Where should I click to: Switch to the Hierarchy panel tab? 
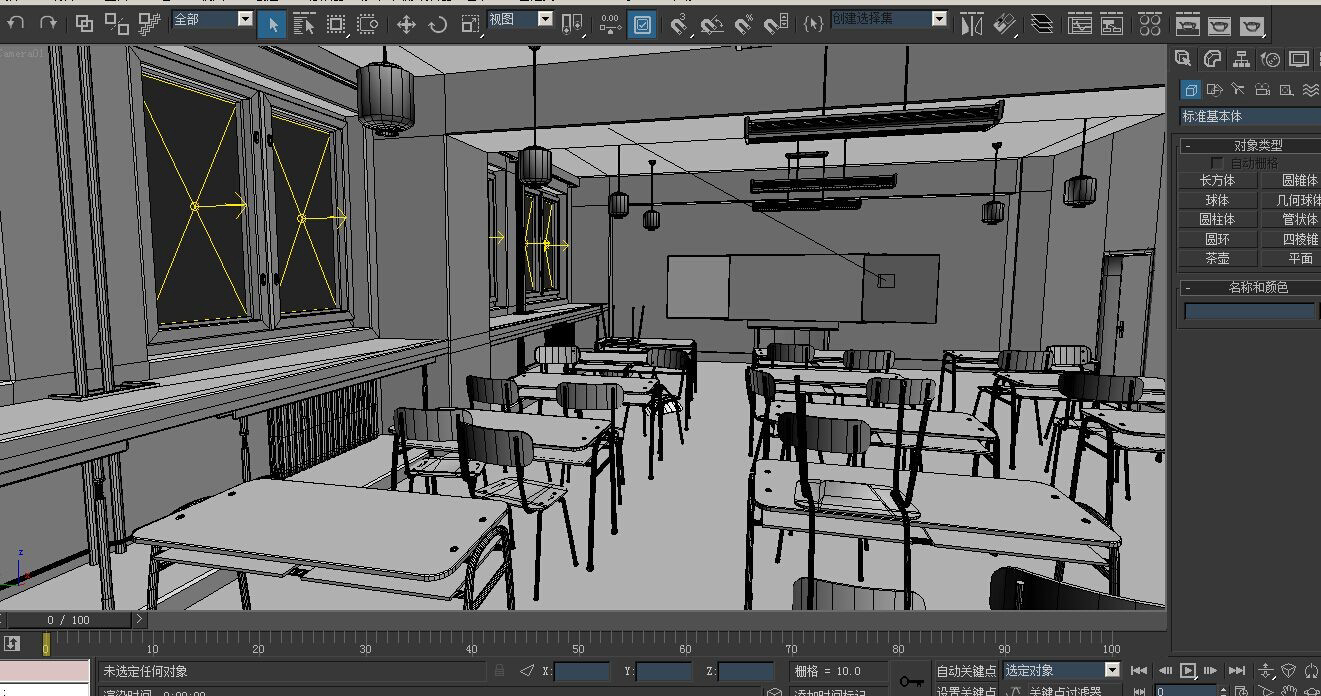(1243, 59)
